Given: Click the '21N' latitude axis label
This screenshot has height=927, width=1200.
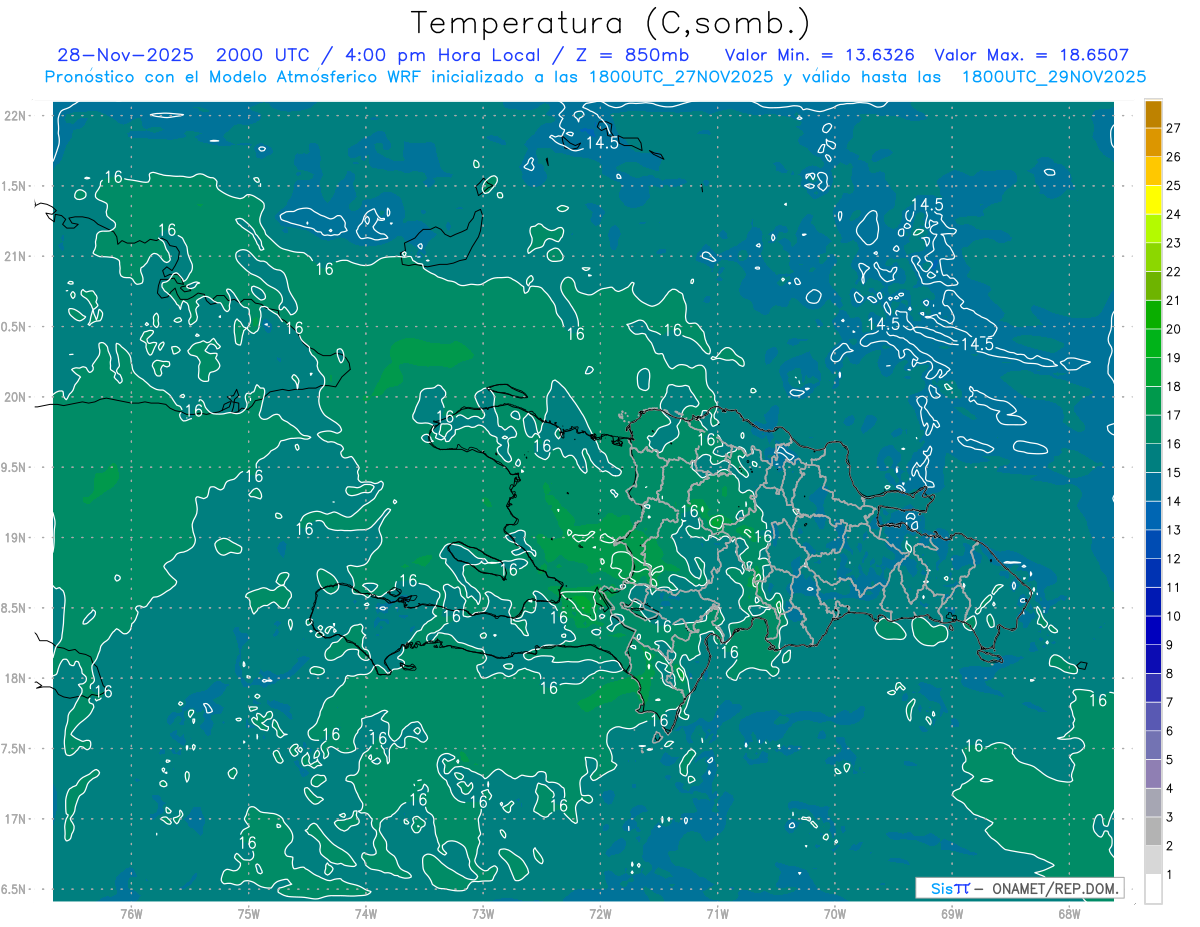Looking at the screenshot, I should click(15, 256).
